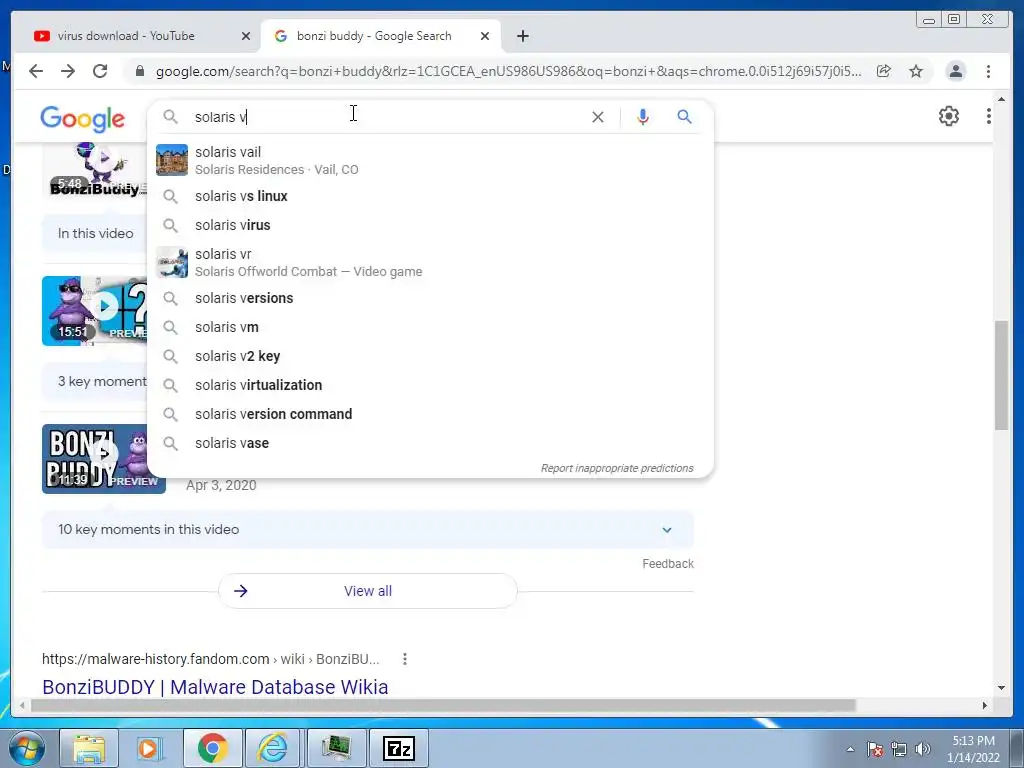
Task: Open the Google apps dots beside gear
Action: pos(989,116)
